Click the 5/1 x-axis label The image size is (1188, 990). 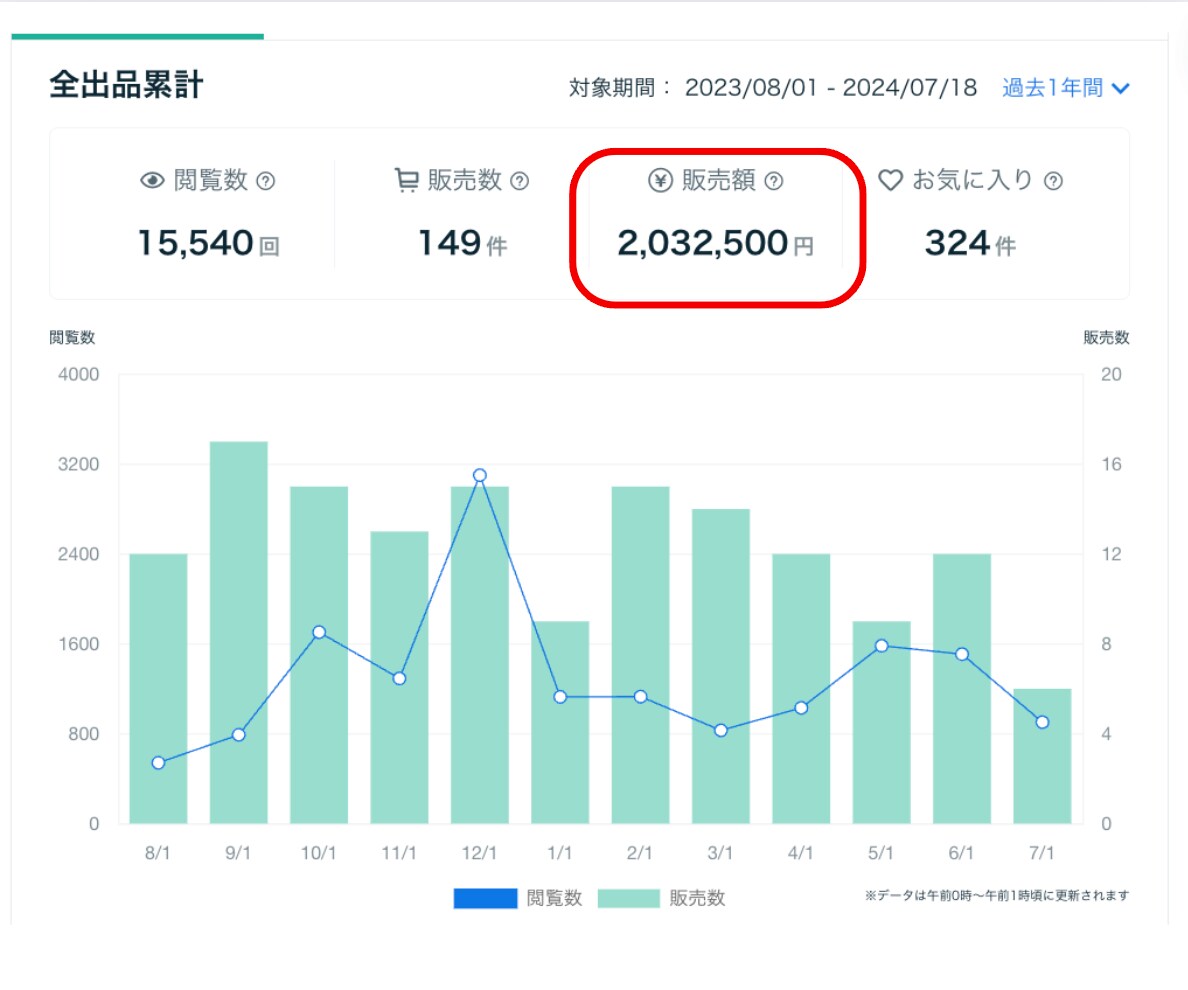click(x=881, y=853)
